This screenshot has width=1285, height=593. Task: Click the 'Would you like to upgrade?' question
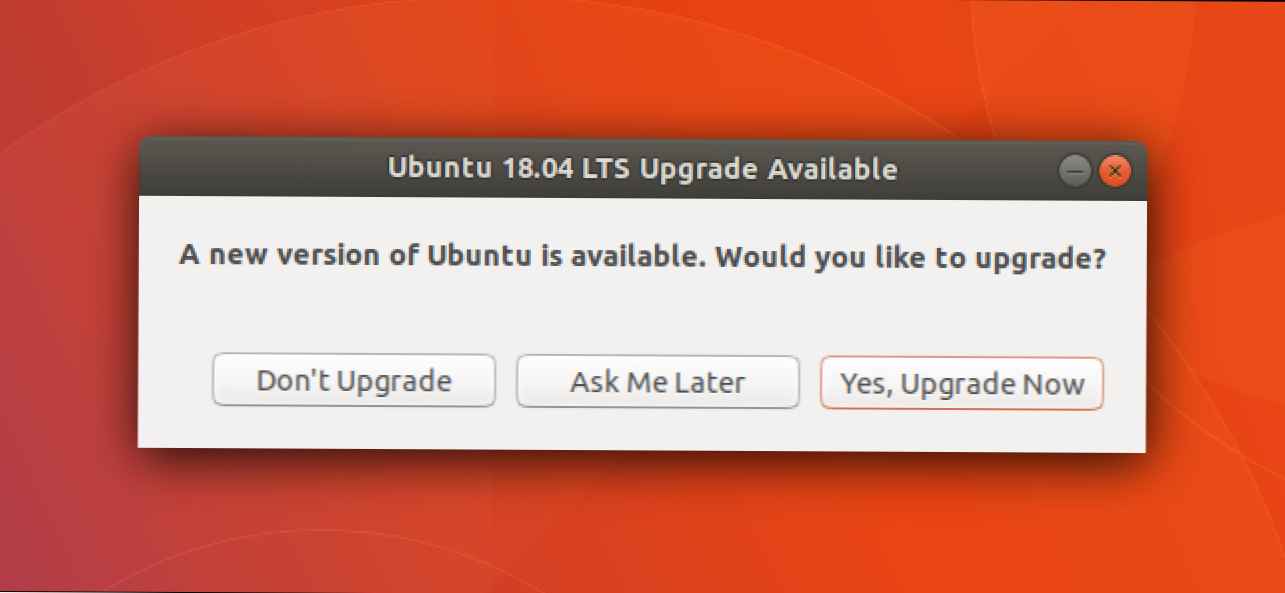(x=911, y=257)
